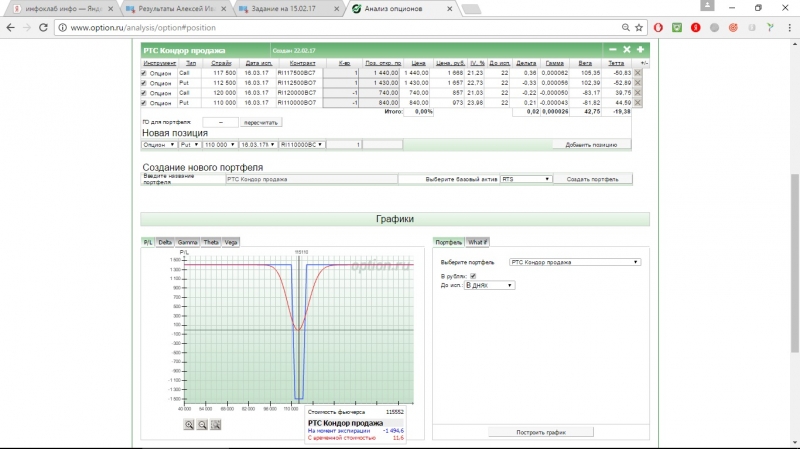The width and height of the screenshot is (800, 449).
Task: Toggle the 'В рублях' checkbox
Action: [473, 275]
